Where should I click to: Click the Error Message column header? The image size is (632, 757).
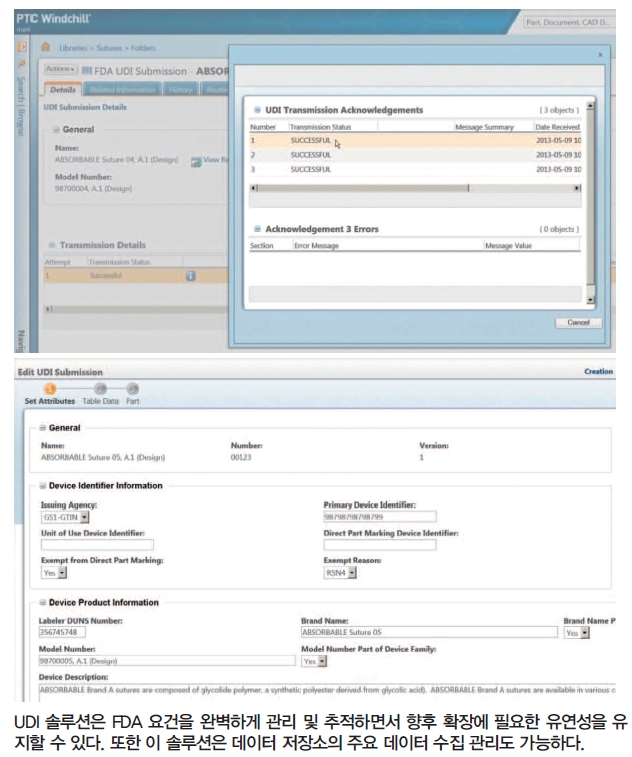[316, 246]
